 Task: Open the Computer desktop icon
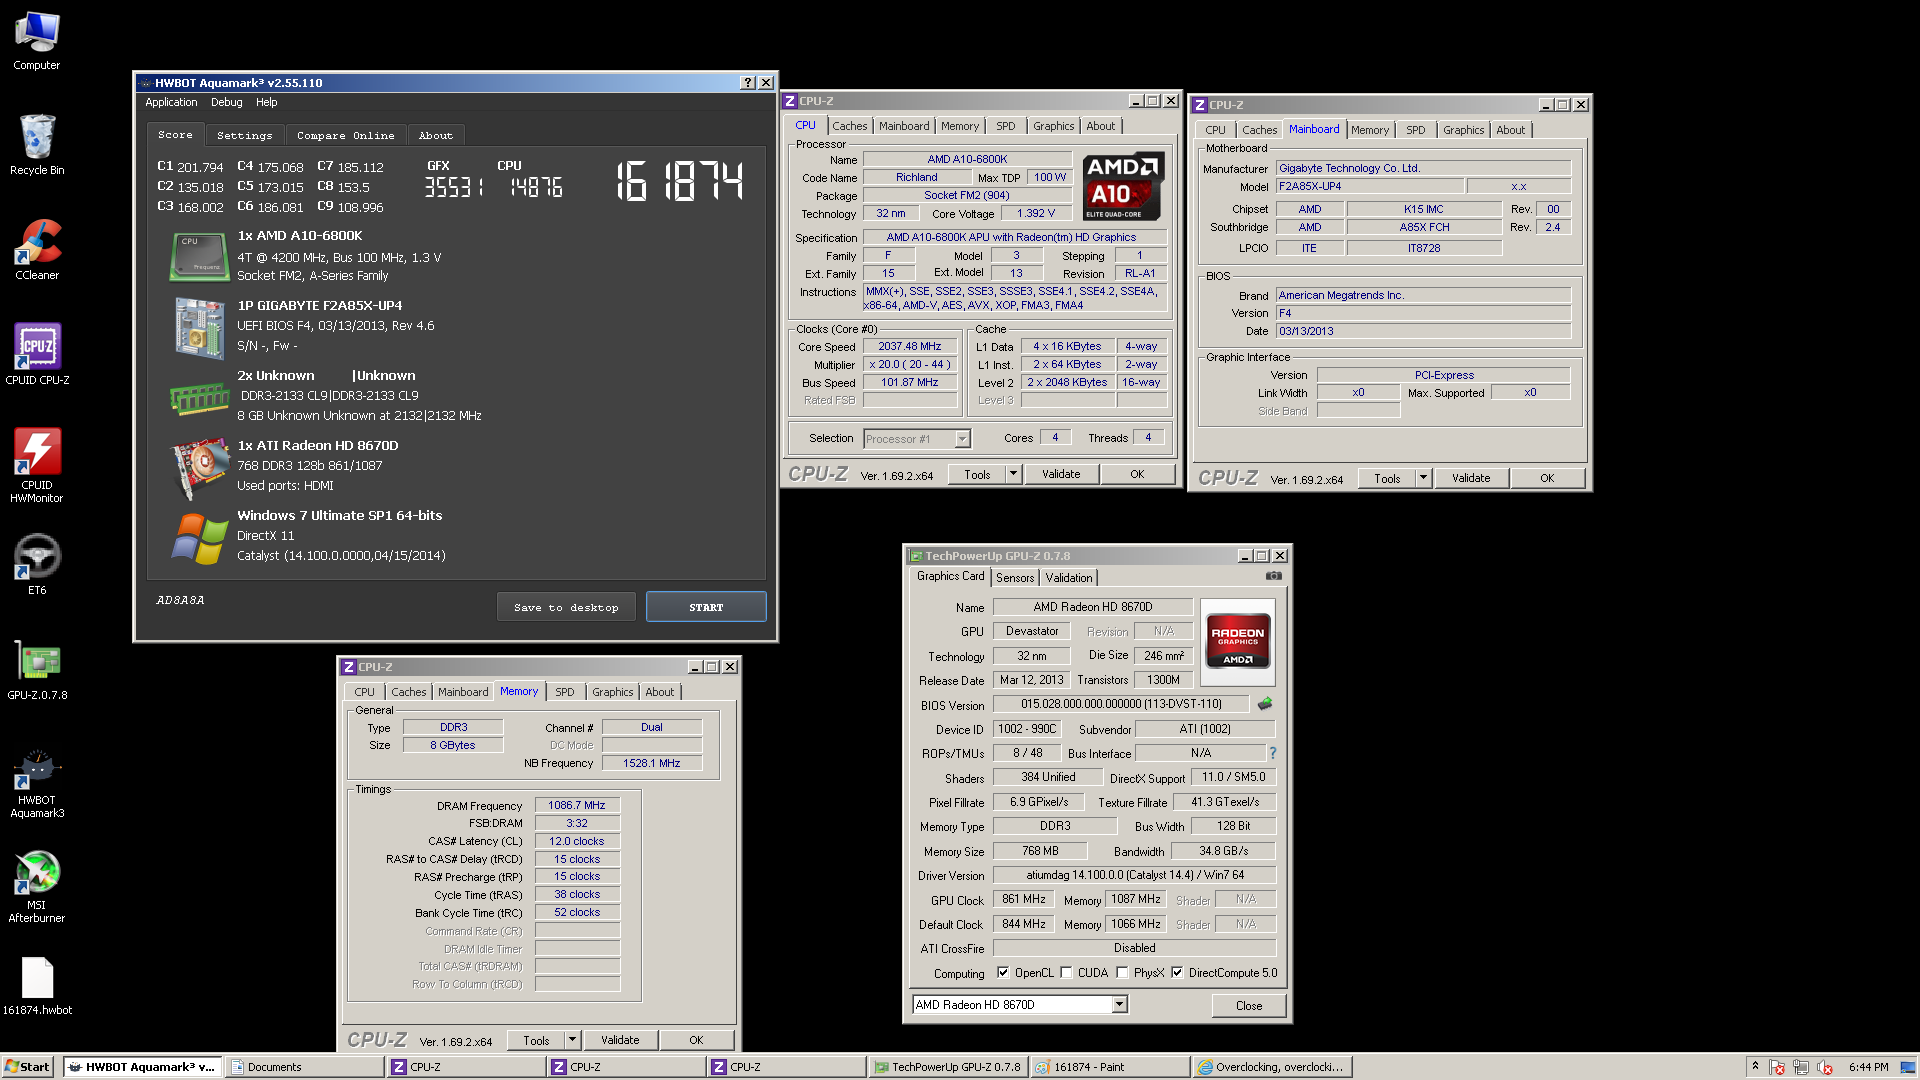[37, 40]
